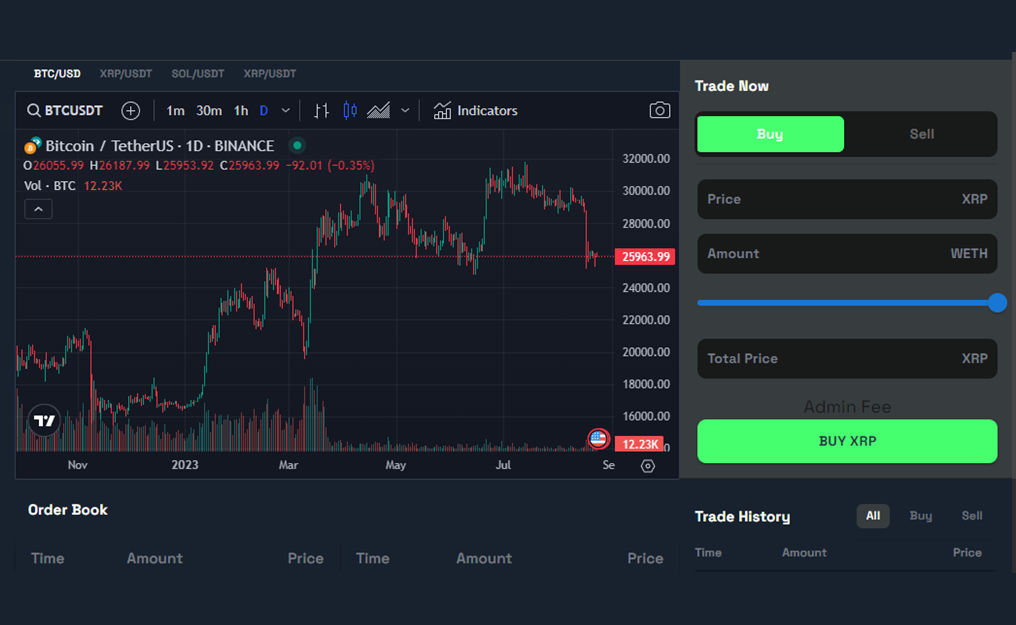Screen dimensions: 1016x625
Task: Filter Trade History by All
Action: [x=873, y=516]
